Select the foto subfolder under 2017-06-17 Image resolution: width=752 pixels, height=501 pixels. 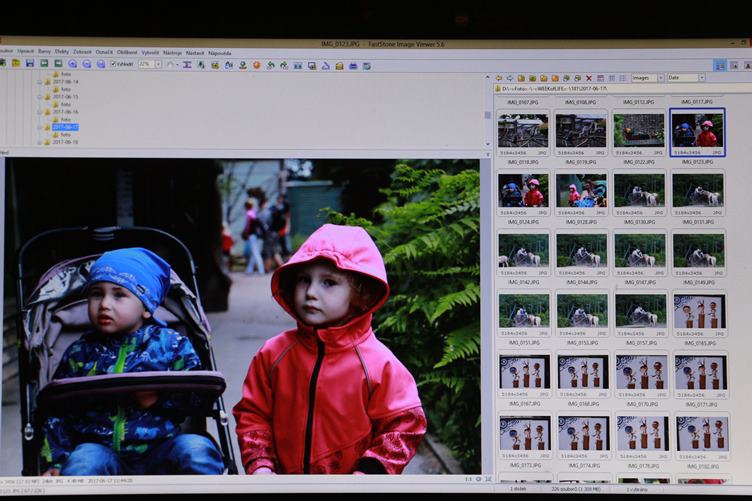[x=66, y=135]
